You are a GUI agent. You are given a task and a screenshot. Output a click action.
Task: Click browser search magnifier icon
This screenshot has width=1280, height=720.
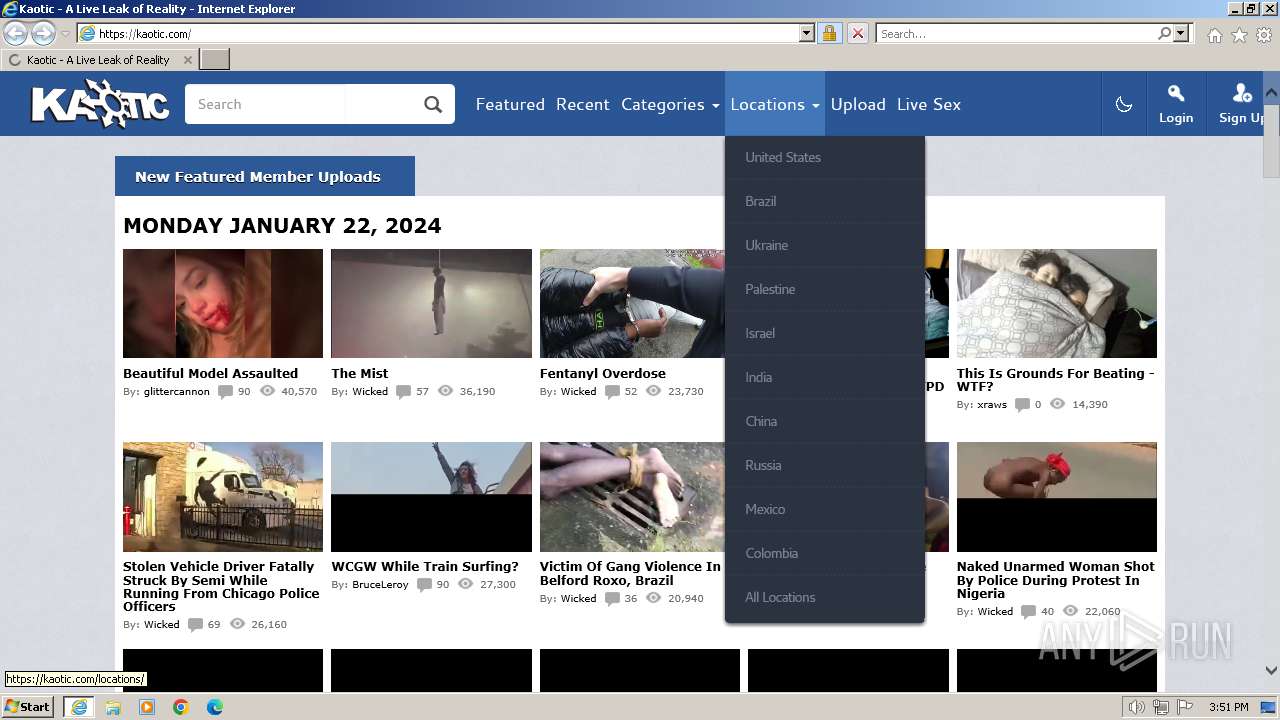pyautogui.click(x=1164, y=33)
